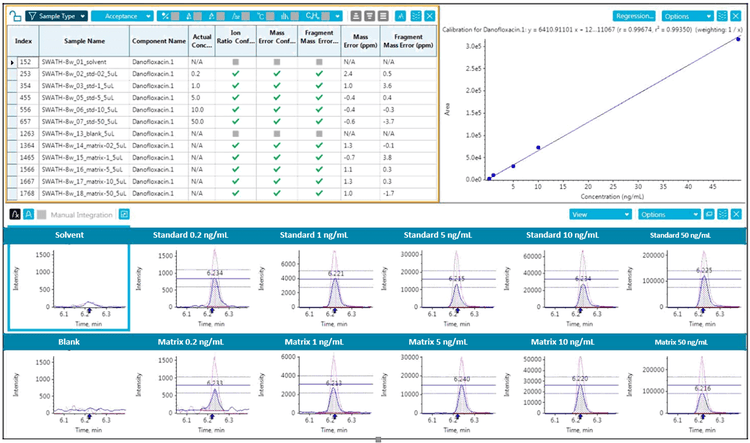
Task: Open the calibration curve Options dropdown
Action: (x=688, y=17)
